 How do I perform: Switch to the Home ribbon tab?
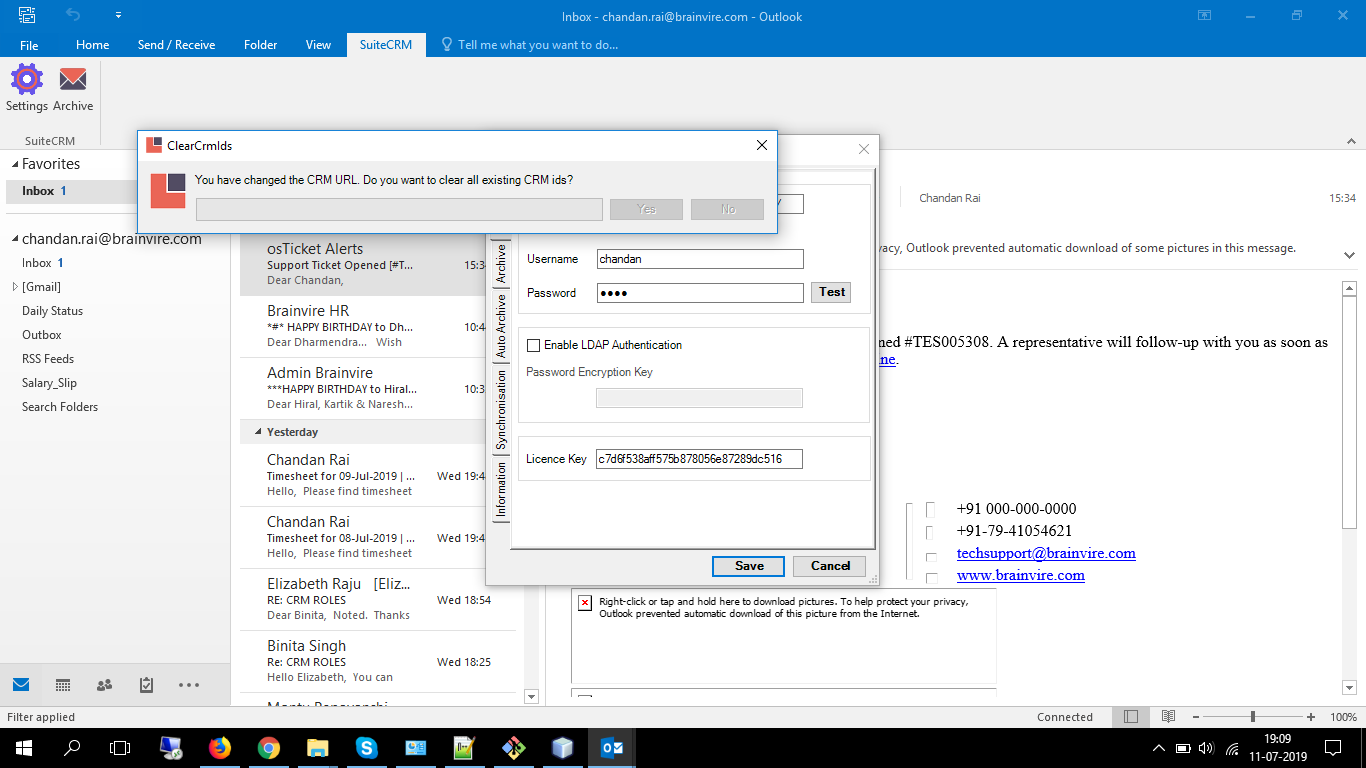pyautogui.click(x=92, y=45)
